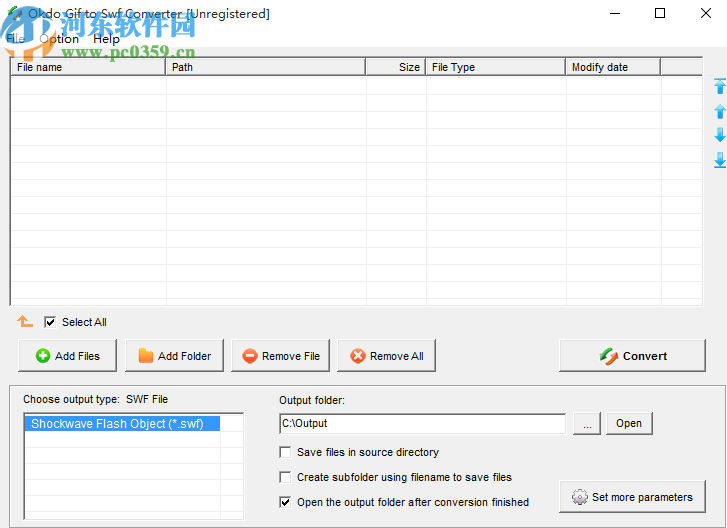727x528 pixels.
Task: Click the move-down arrow icon
Action: click(x=720, y=135)
